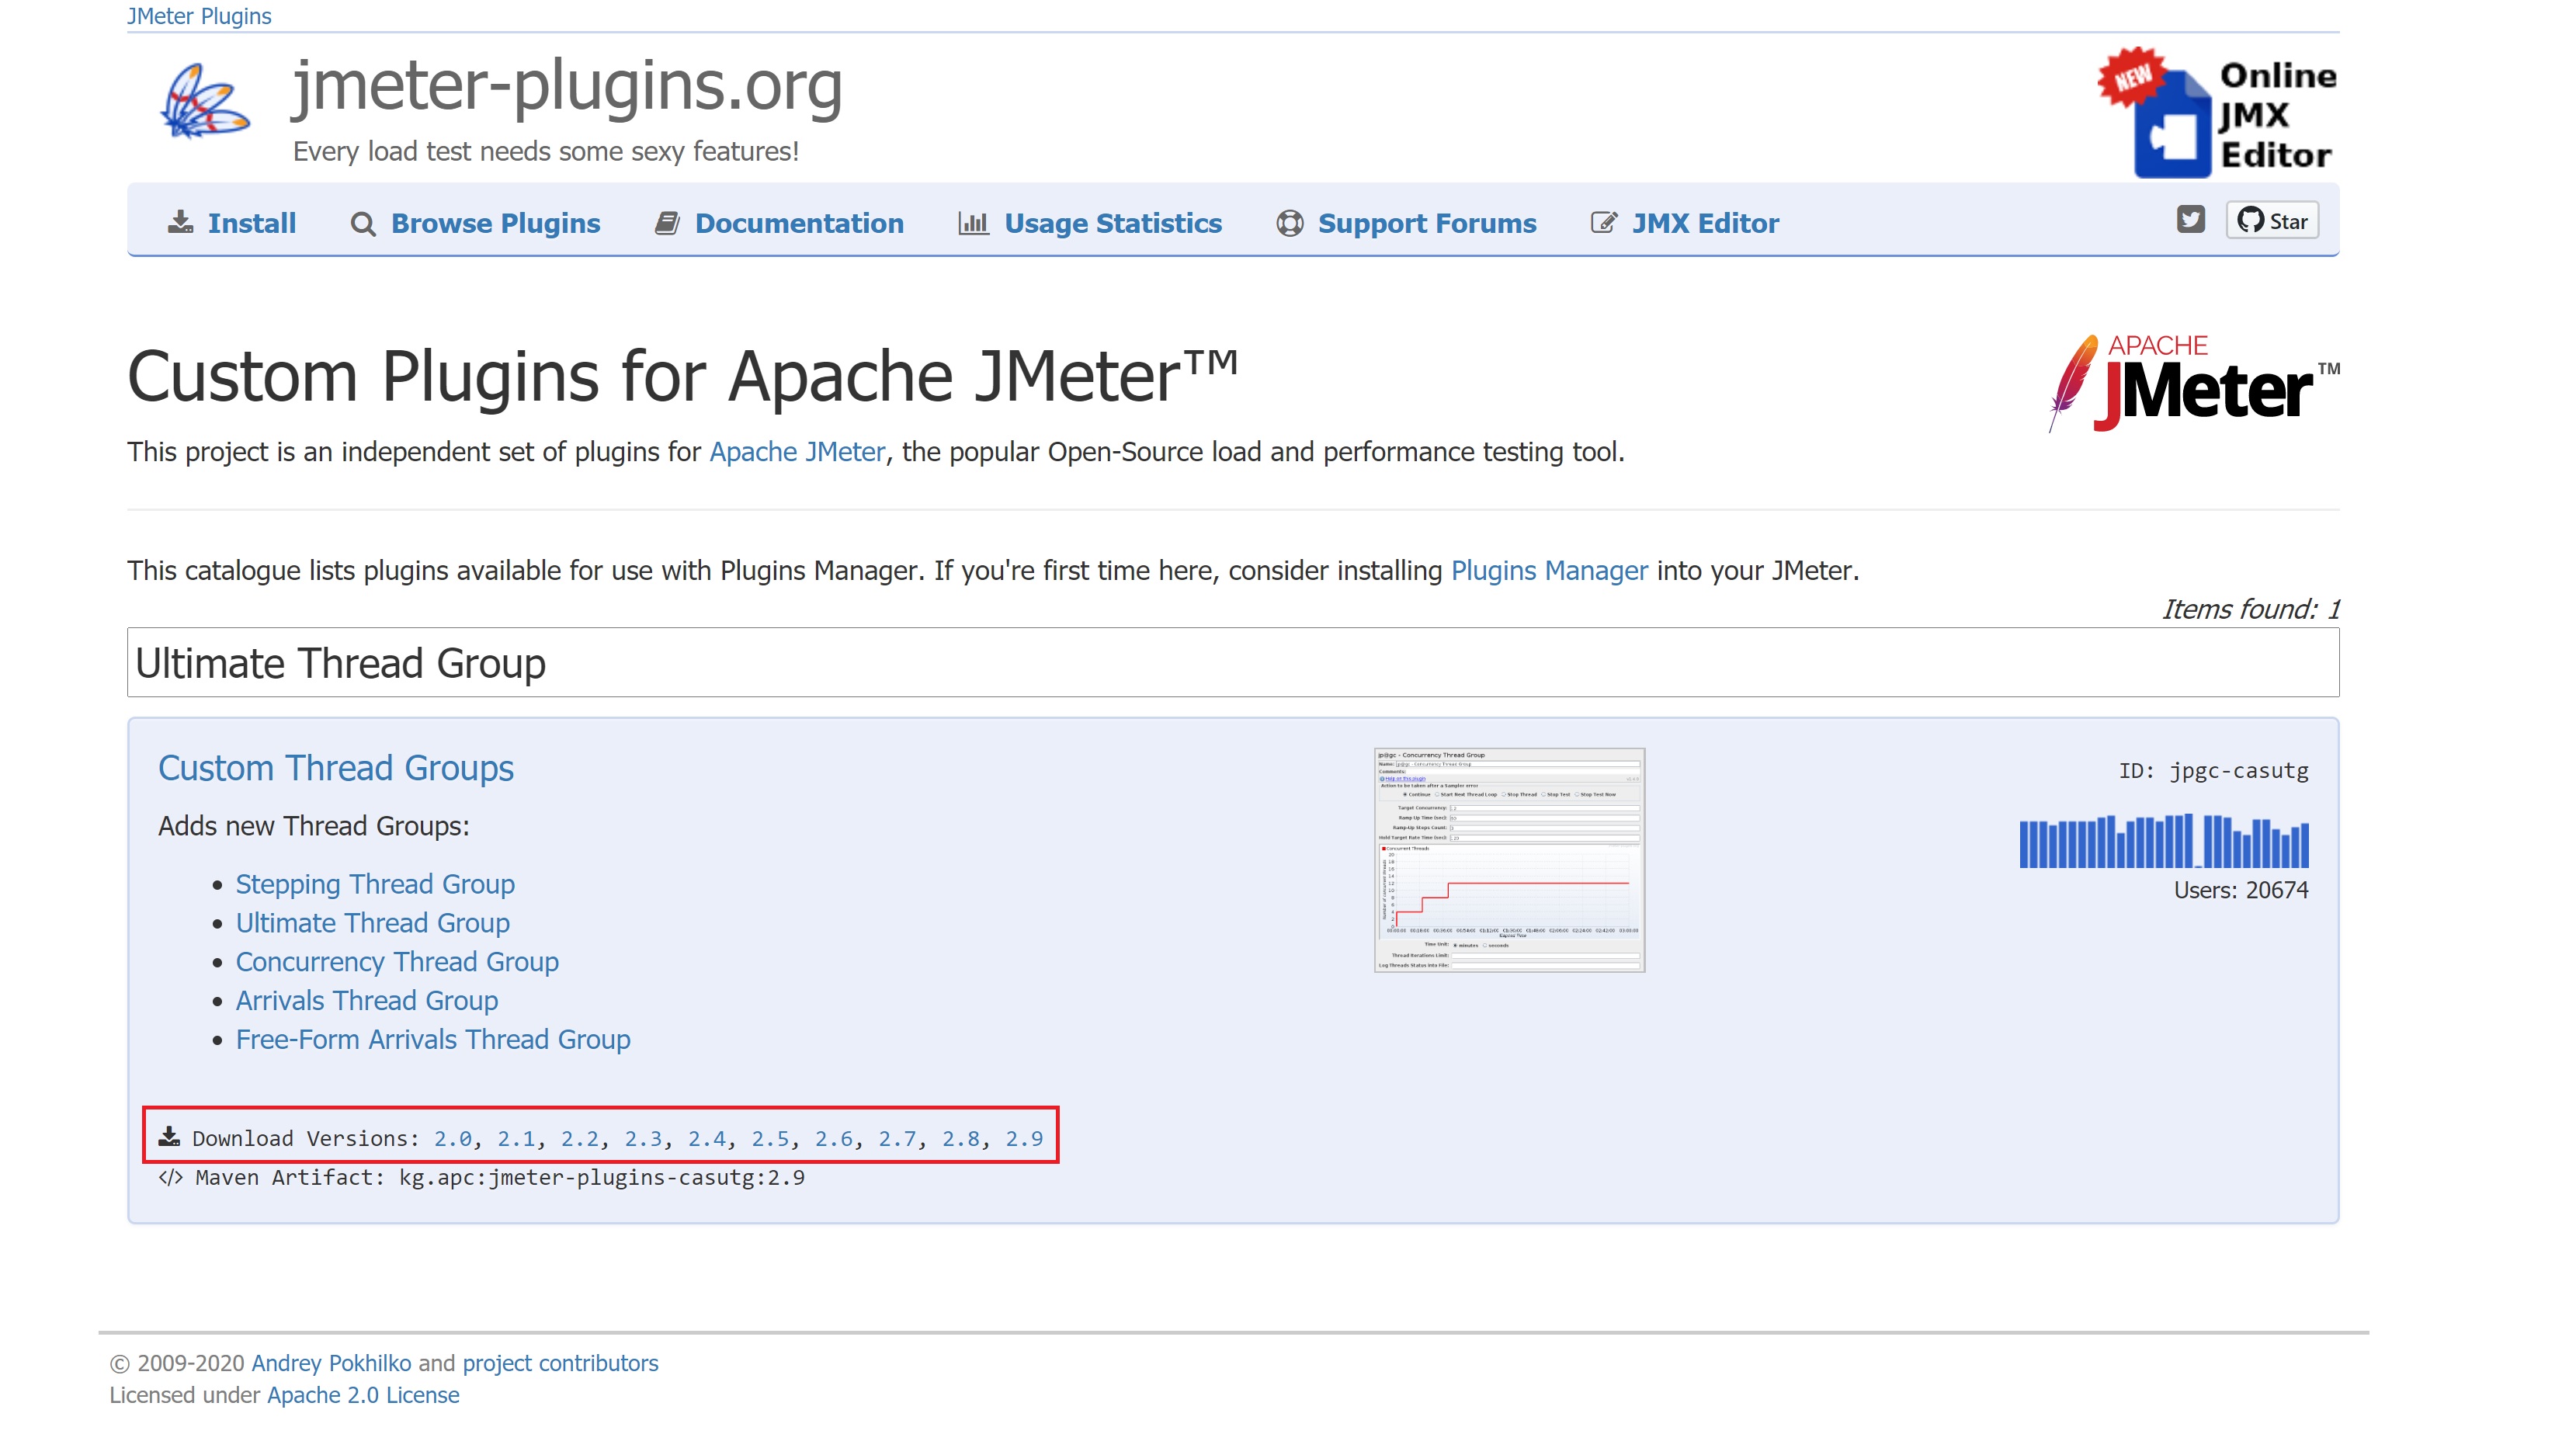Download version 2.5

coord(770,1139)
